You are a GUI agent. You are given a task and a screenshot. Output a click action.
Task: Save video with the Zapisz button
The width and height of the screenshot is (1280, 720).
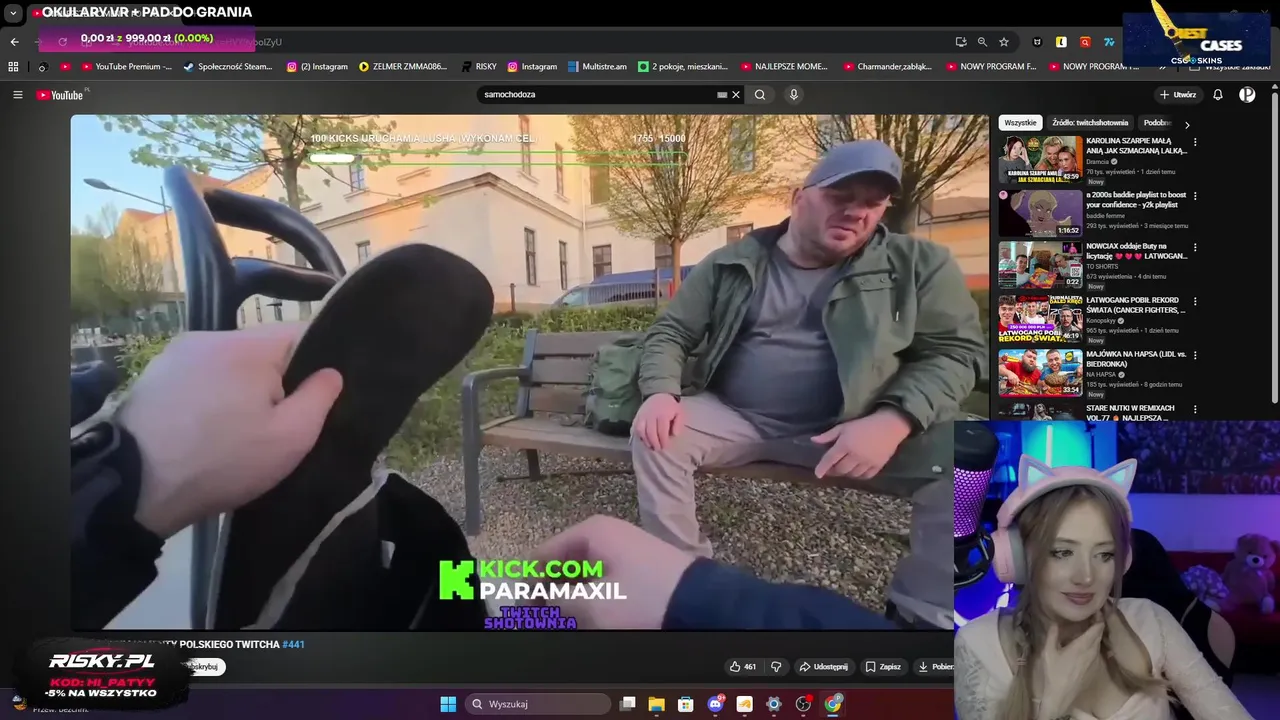[x=883, y=667]
